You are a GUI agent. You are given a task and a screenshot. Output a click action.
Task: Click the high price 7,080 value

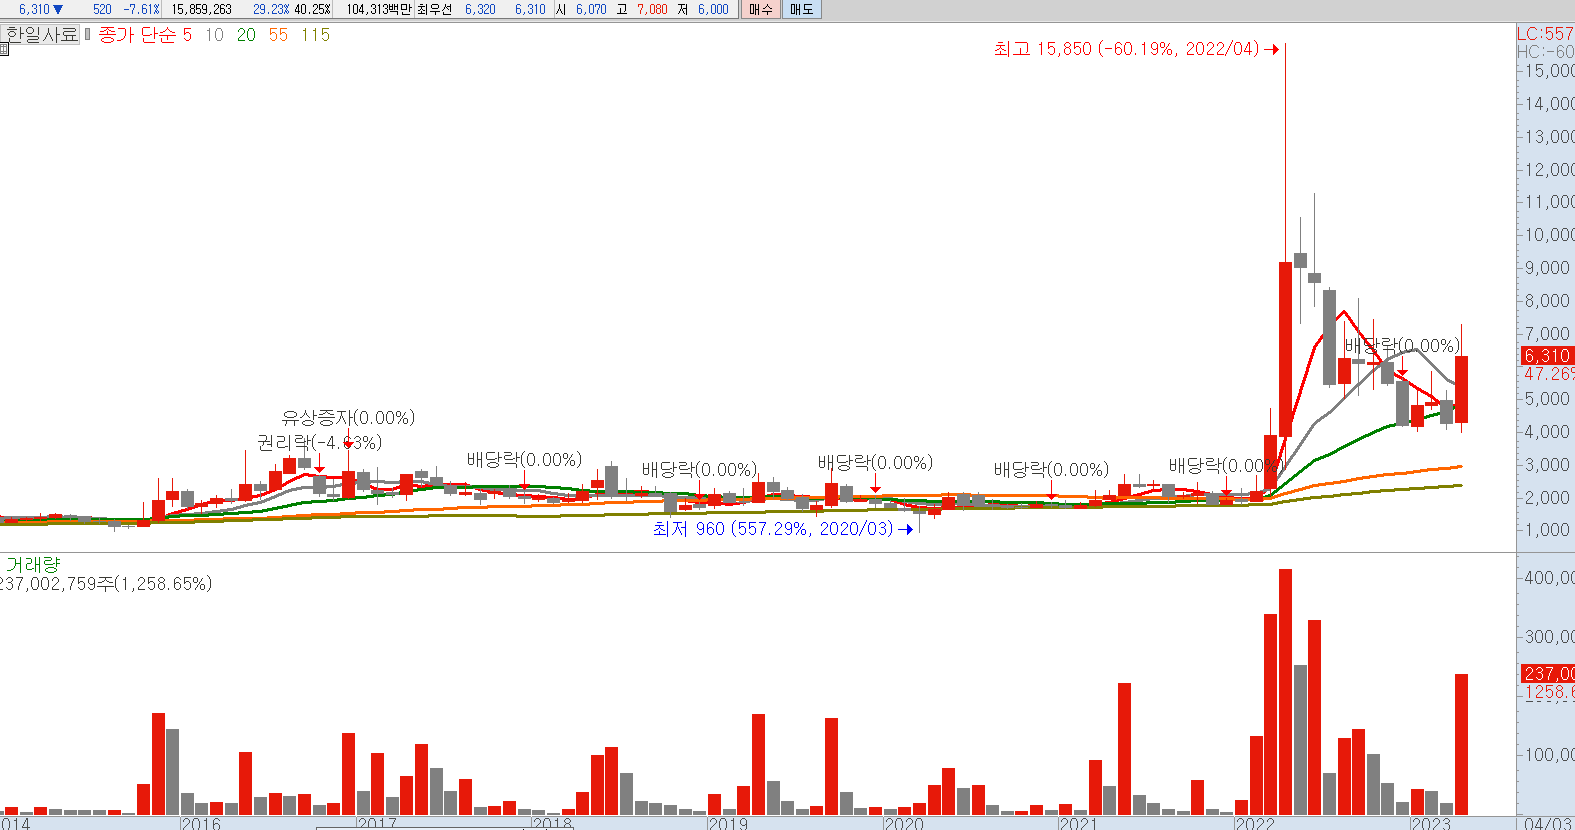(x=652, y=9)
